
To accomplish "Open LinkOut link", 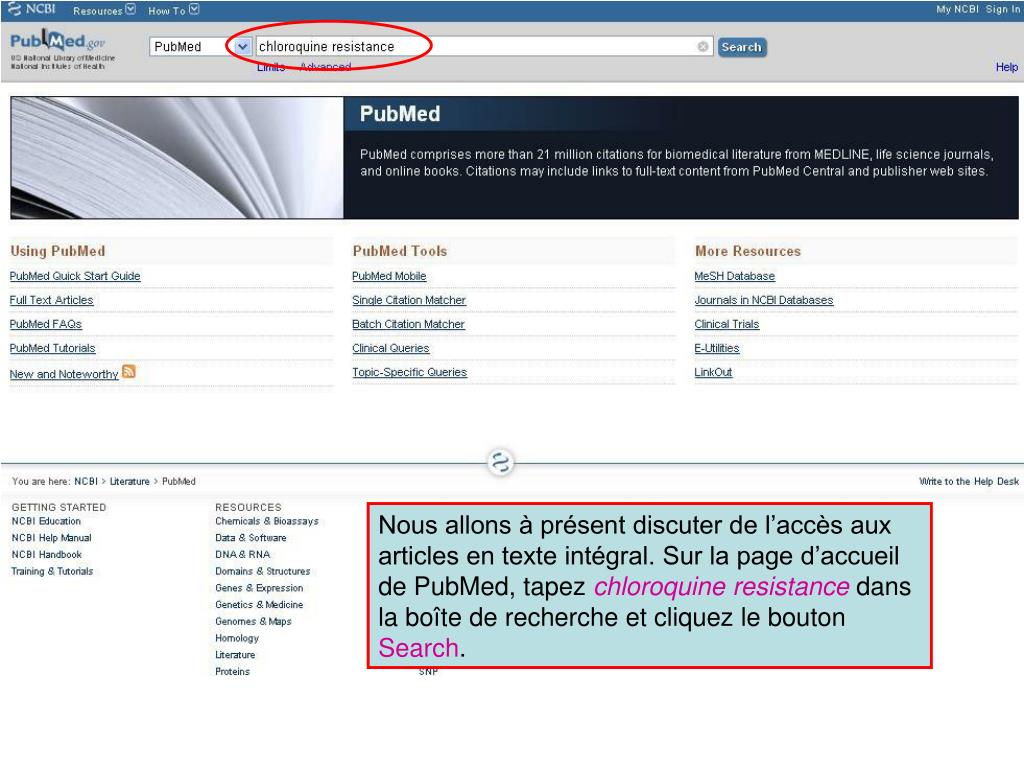I will [x=713, y=372].
